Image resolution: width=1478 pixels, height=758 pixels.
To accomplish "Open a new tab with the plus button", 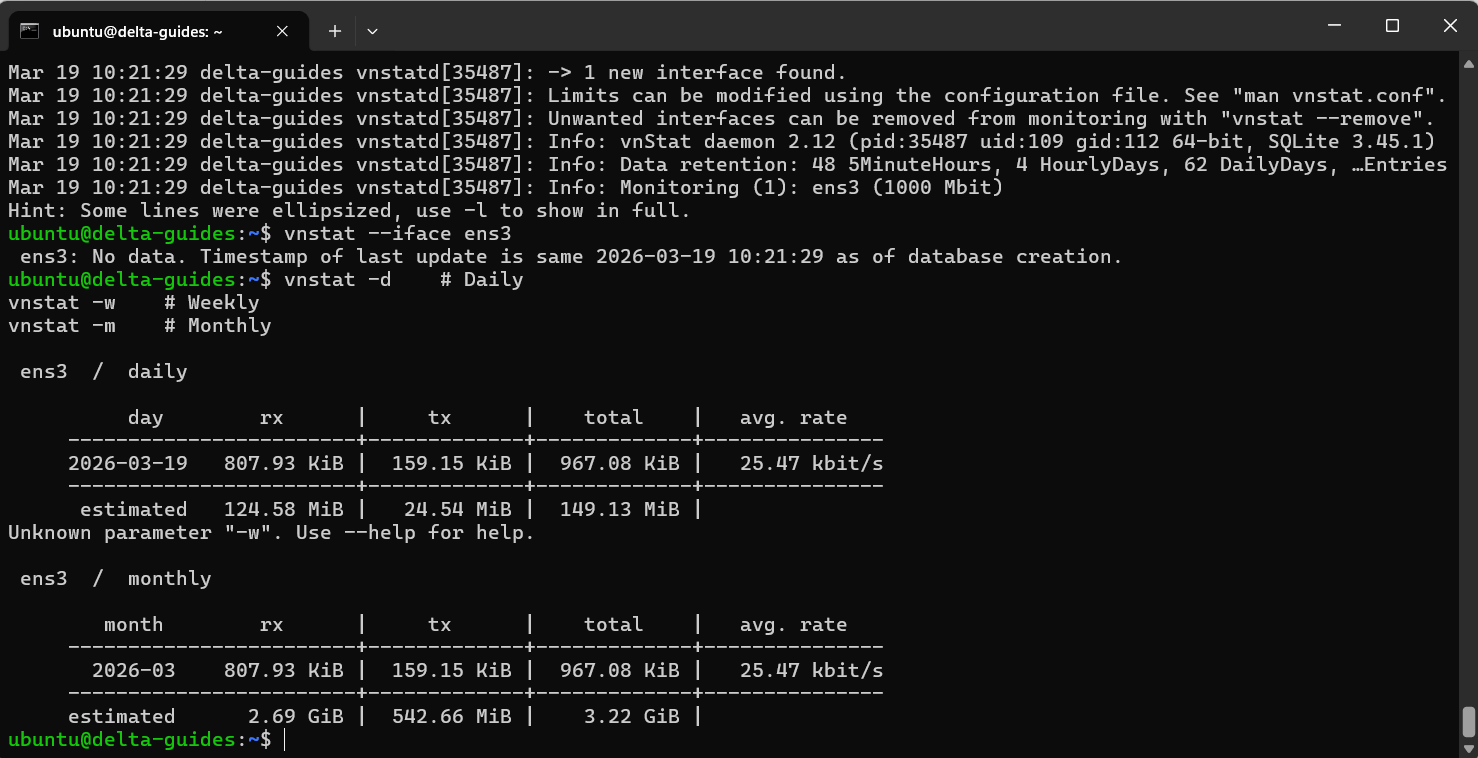I will 335,31.
